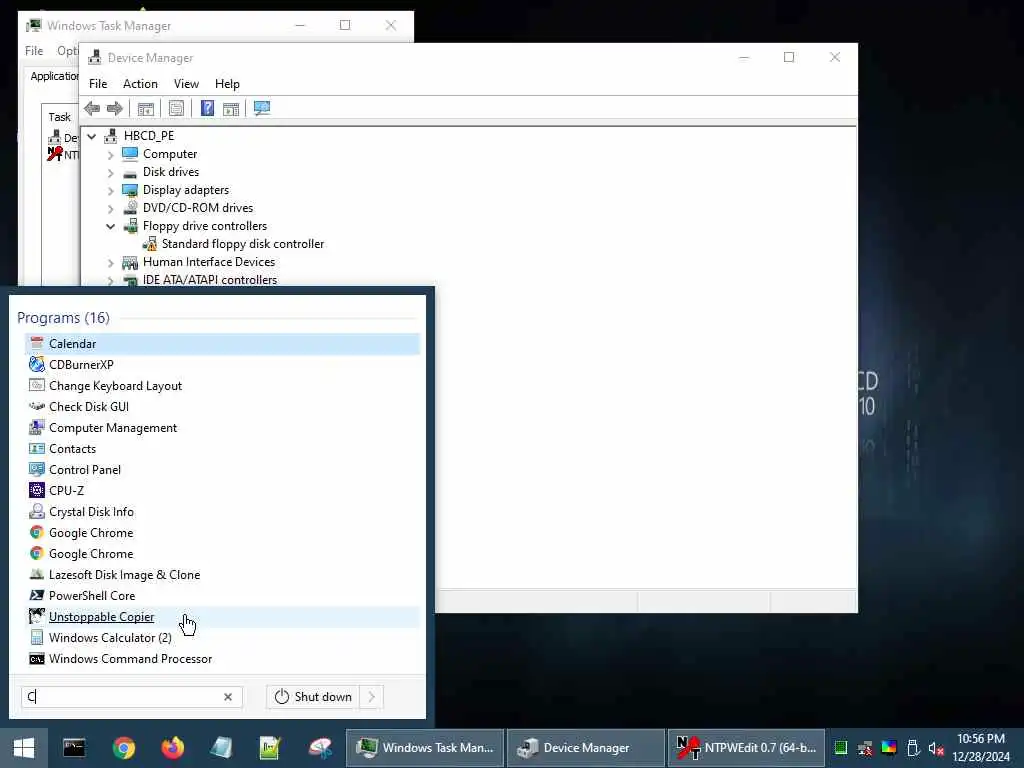Select IDE ATA/ATAPI controllers row
Image resolution: width=1024 pixels, height=768 pixels.
pos(210,280)
